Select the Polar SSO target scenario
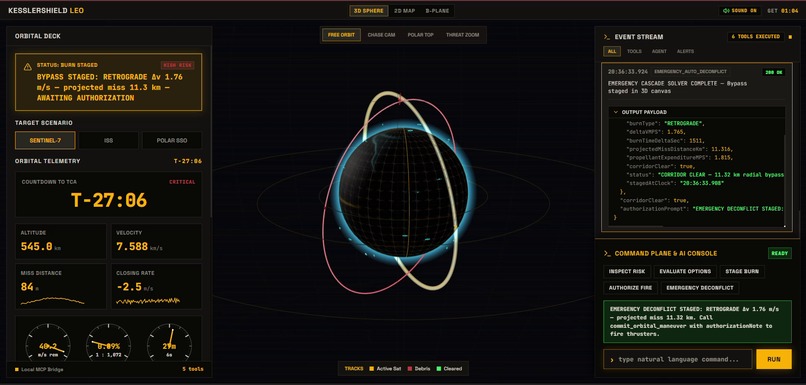806x385 pixels. (x=172, y=140)
